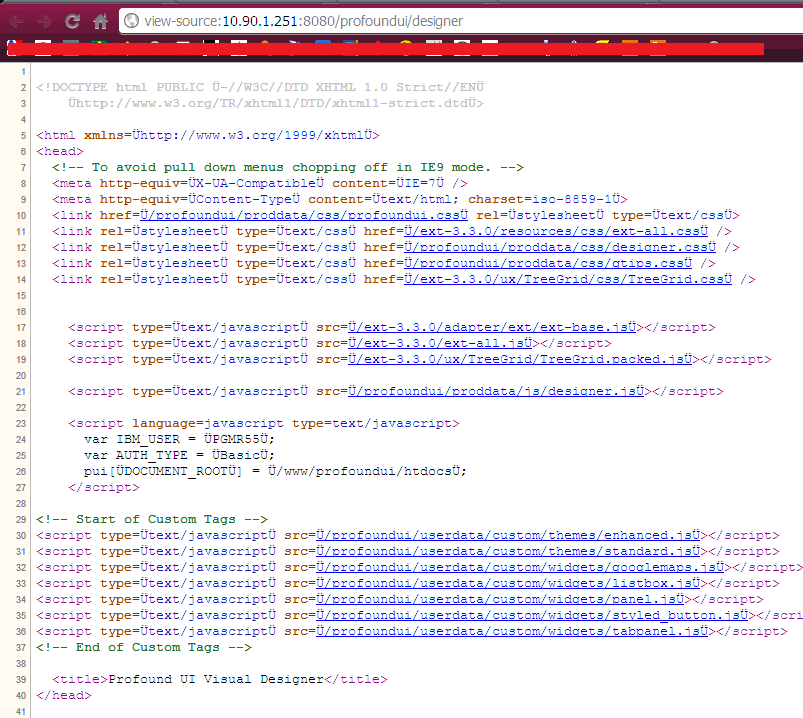Open the themes/enhanced.js script link
This screenshot has width=803, height=718.
[x=508, y=535]
